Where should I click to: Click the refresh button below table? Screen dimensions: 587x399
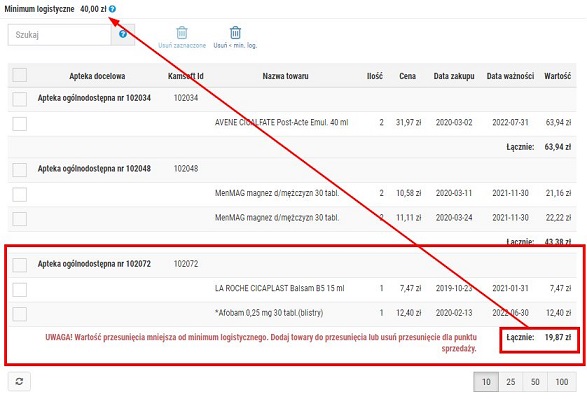coord(19,381)
